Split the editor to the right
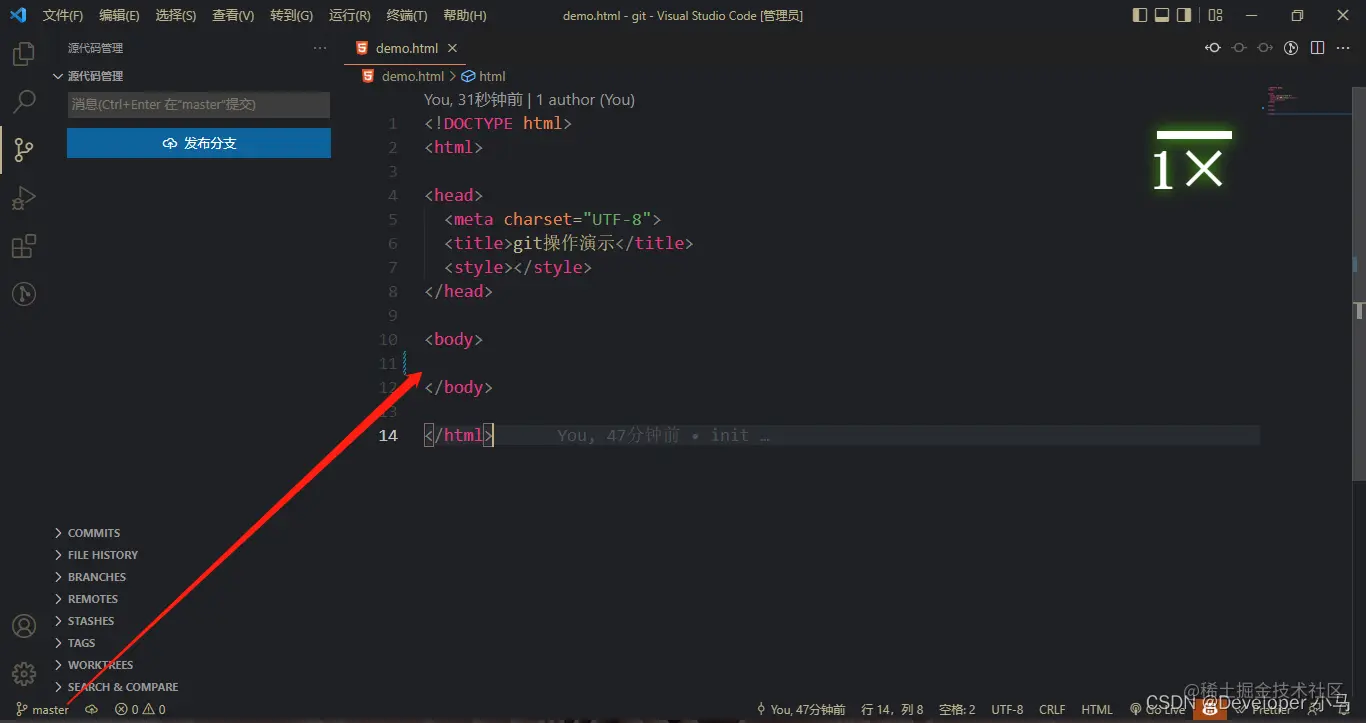 tap(1318, 48)
